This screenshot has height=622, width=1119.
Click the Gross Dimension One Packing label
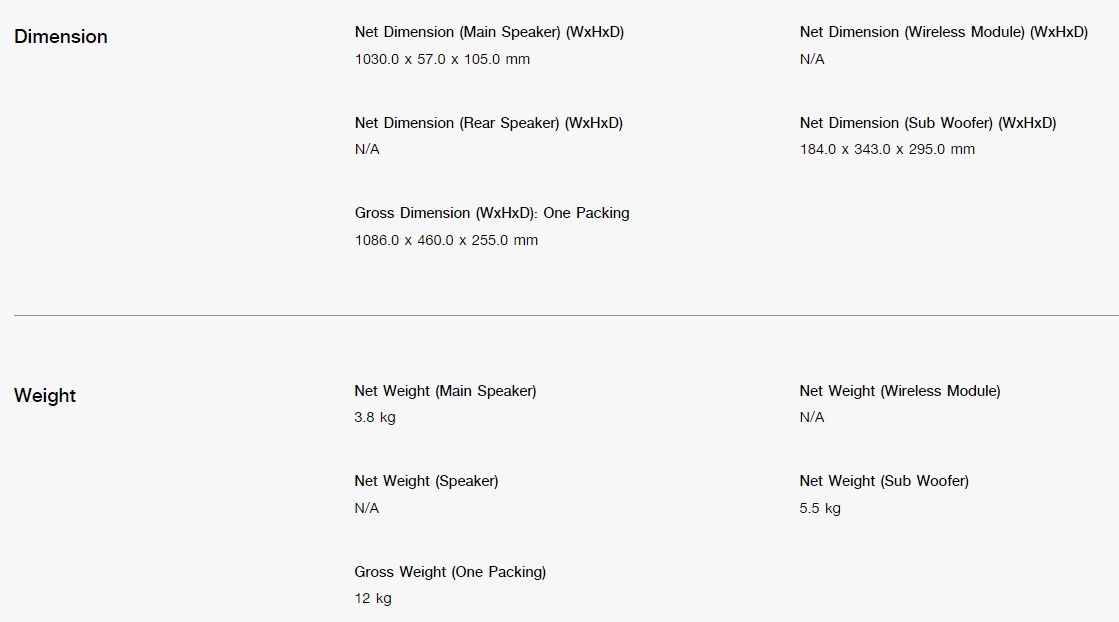(x=492, y=213)
